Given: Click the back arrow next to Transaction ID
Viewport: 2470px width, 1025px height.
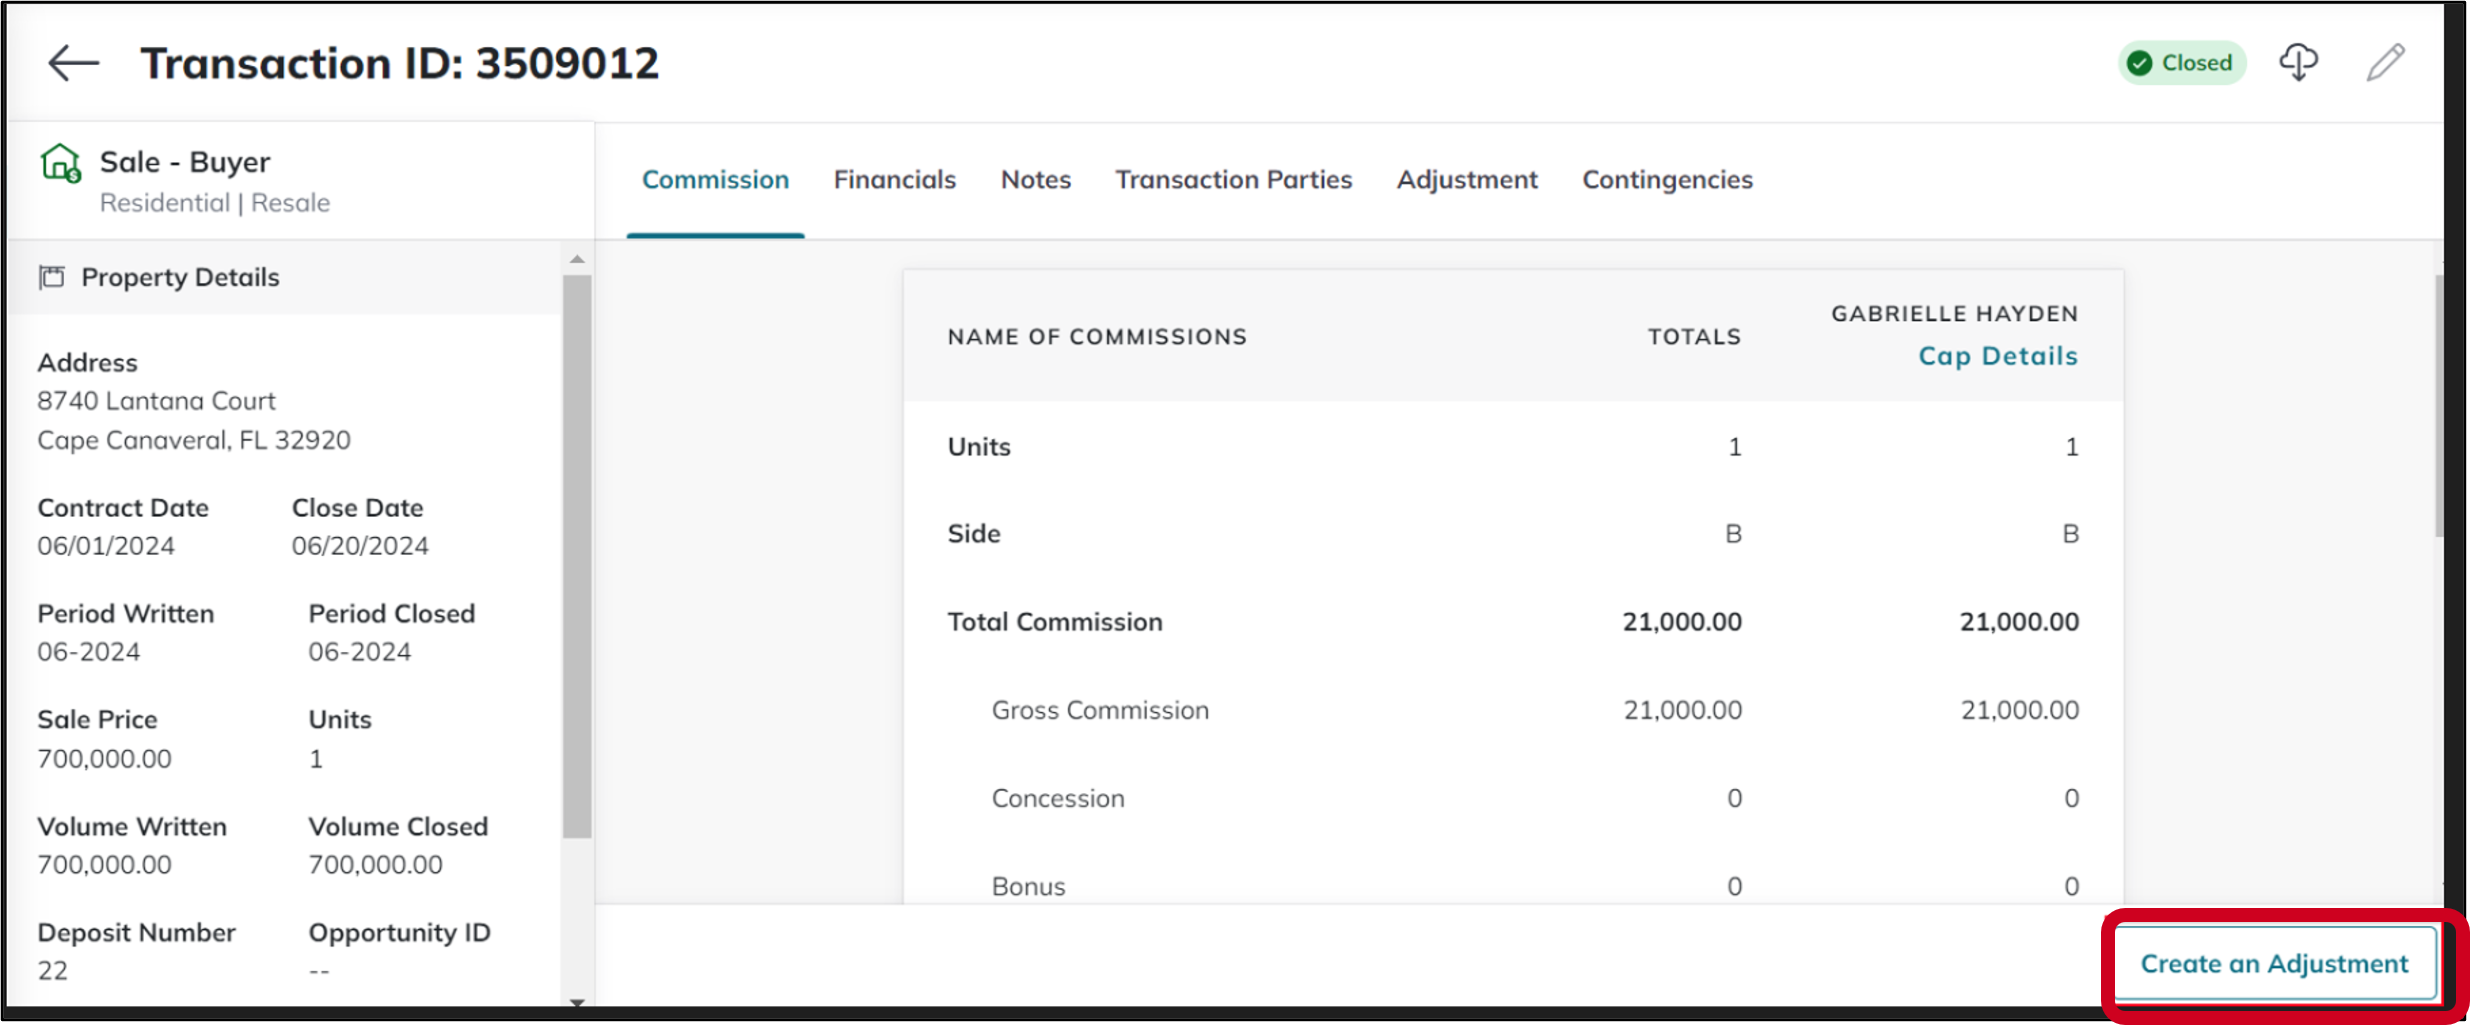Looking at the screenshot, I should tap(73, 62).
